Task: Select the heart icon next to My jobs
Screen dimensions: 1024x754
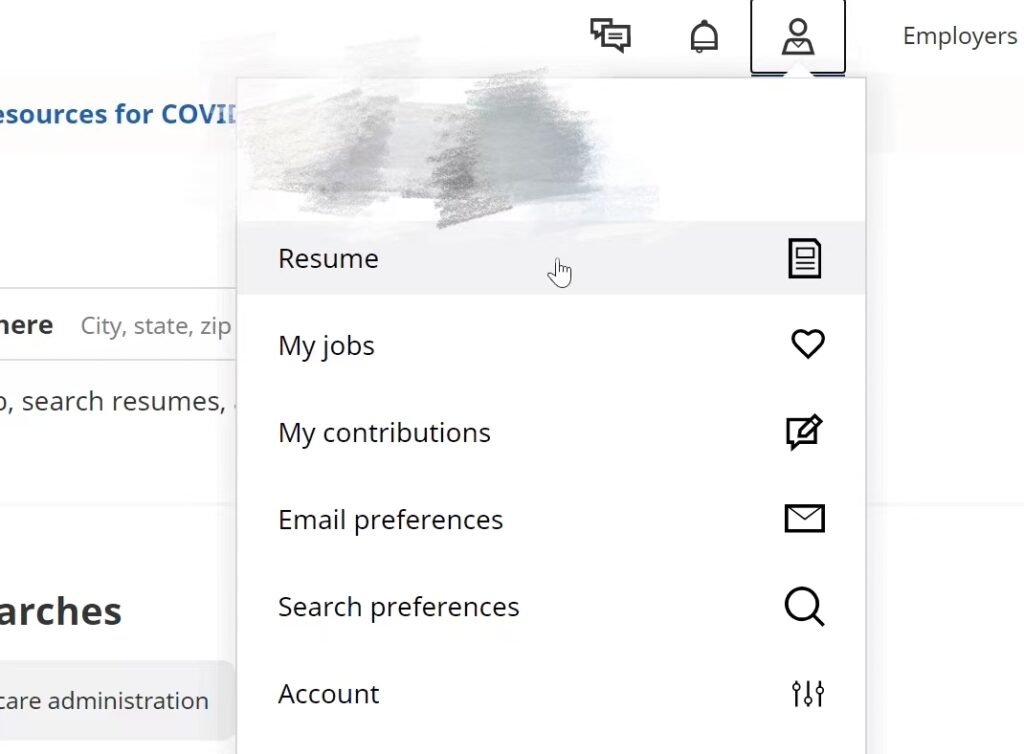Action: pyautogui.click(x=807, y=344)
